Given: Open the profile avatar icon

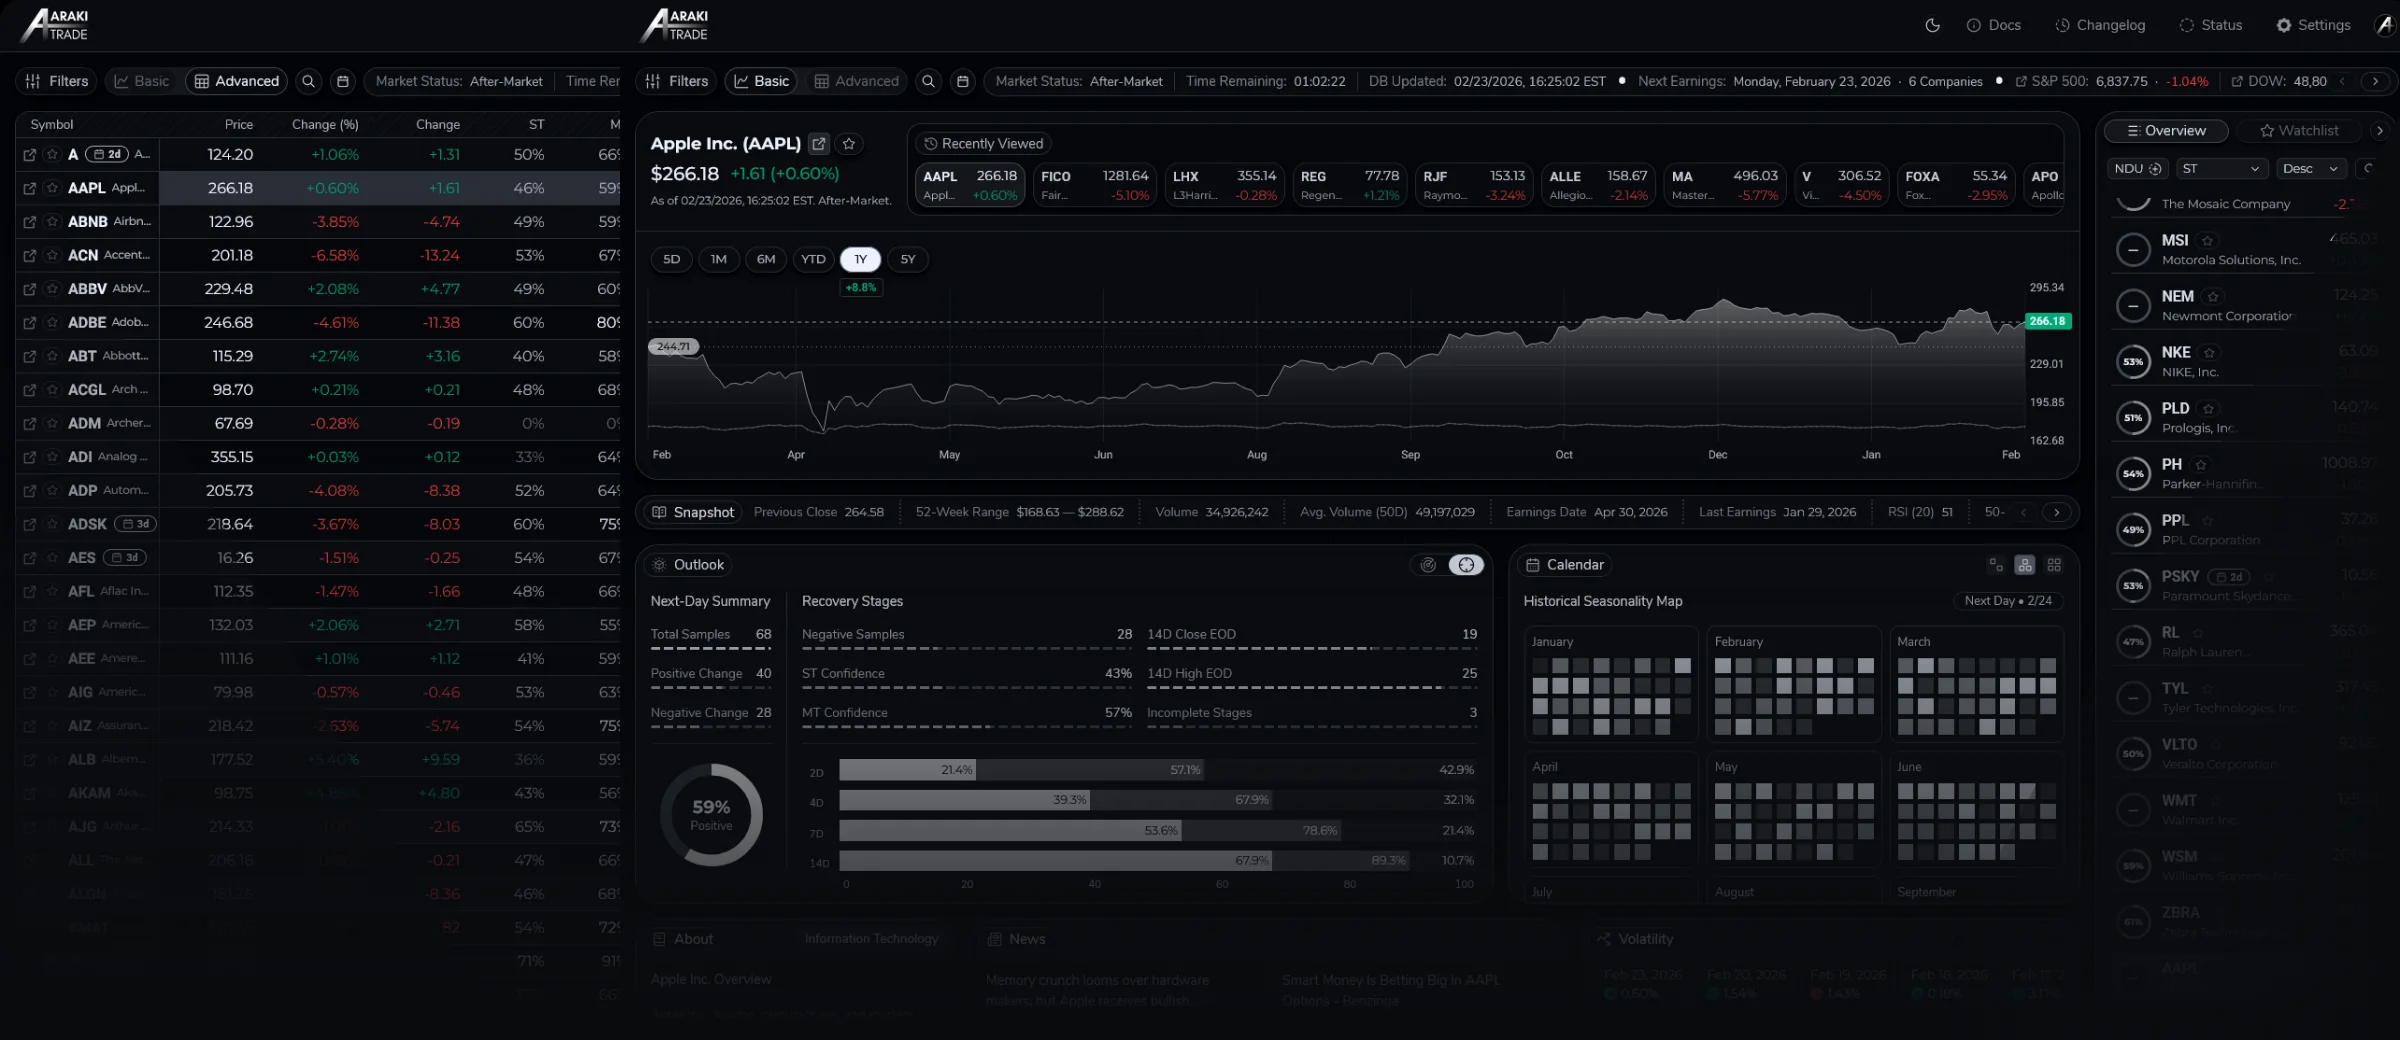Looking at the screenshot, I should tap(2386, 25).
